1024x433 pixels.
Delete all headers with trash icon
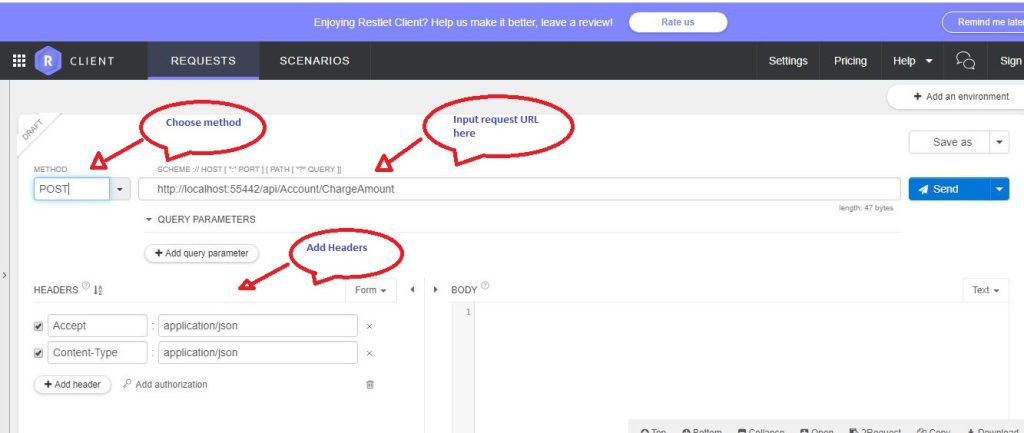pos(370,384)
